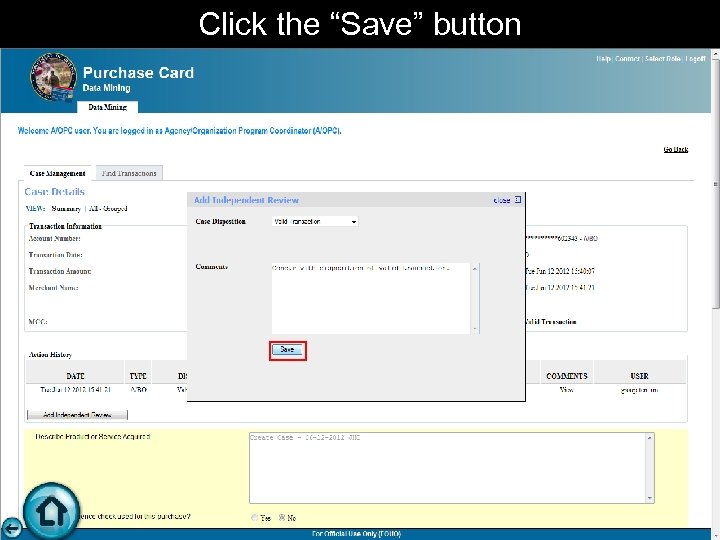Click the back arrow icon
Screen dimensions: 720x540
(x=11, y=527)
